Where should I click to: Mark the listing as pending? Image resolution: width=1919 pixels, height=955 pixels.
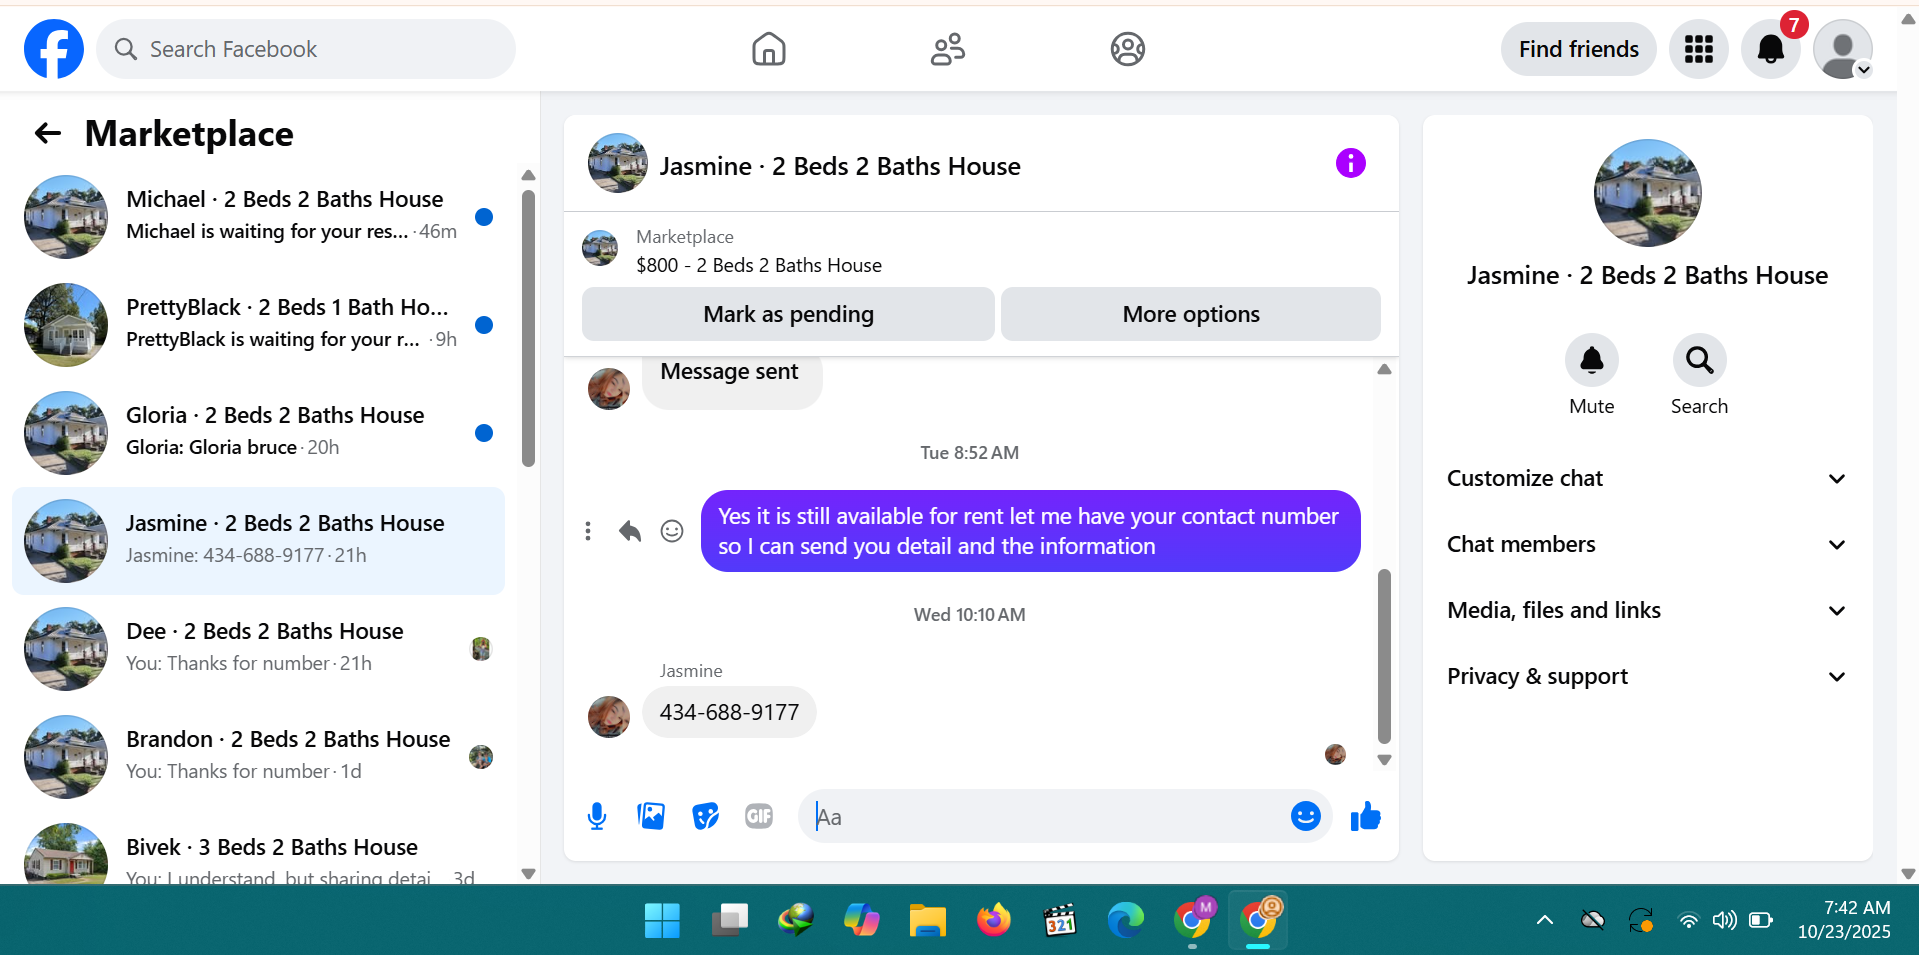tap(788, 314)
